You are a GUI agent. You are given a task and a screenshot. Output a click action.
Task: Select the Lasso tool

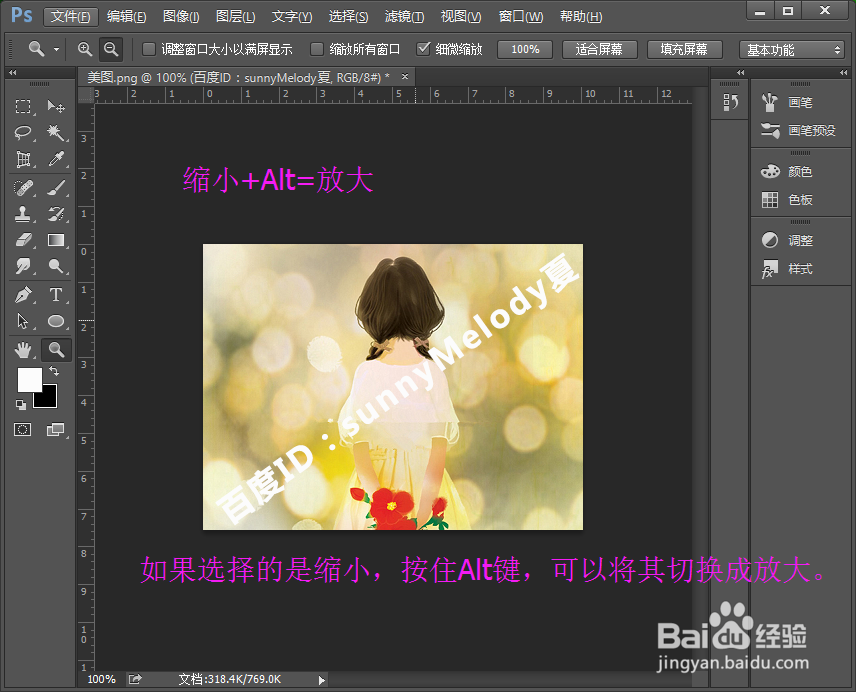coord(23,132)
